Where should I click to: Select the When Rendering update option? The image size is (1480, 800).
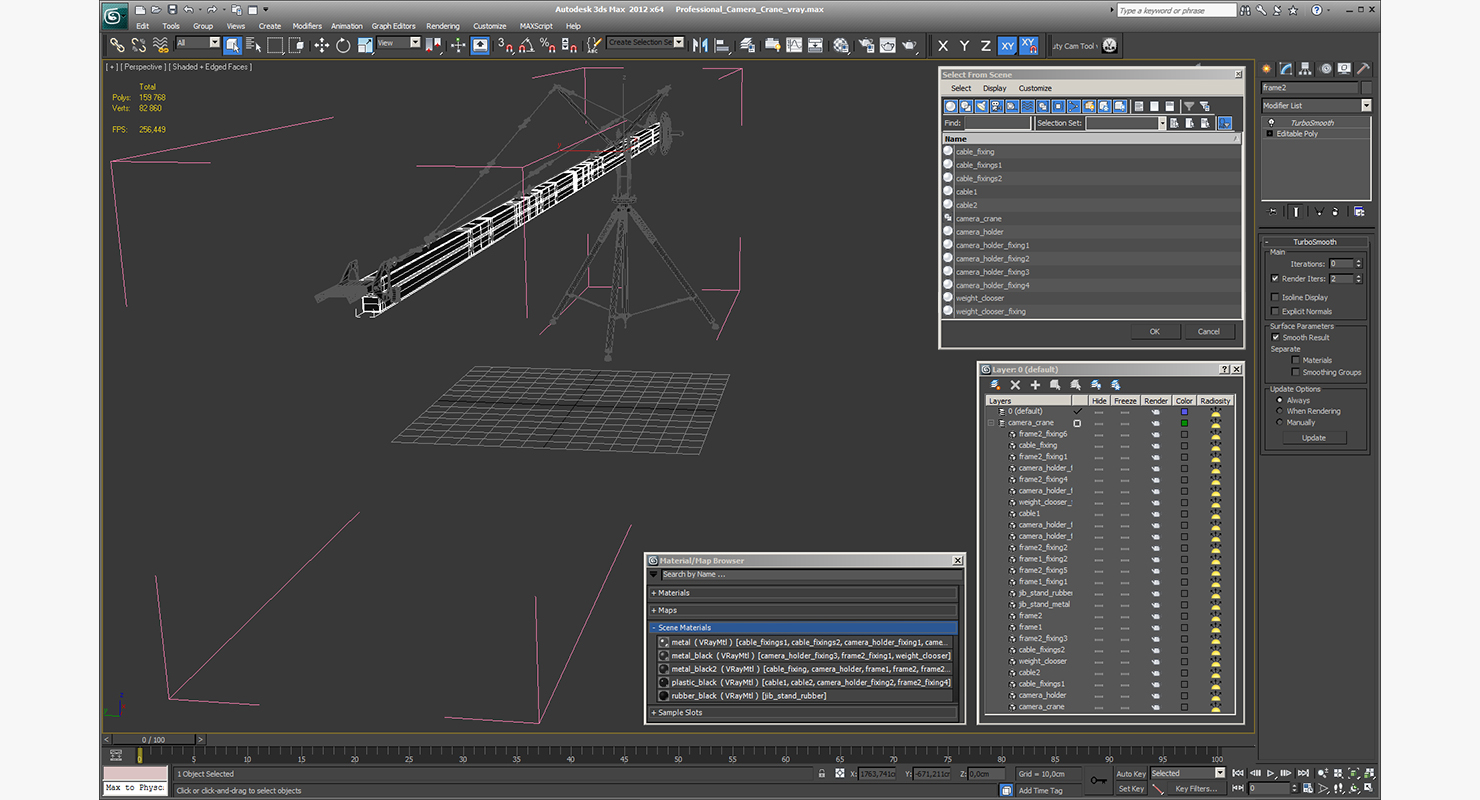1280,411
